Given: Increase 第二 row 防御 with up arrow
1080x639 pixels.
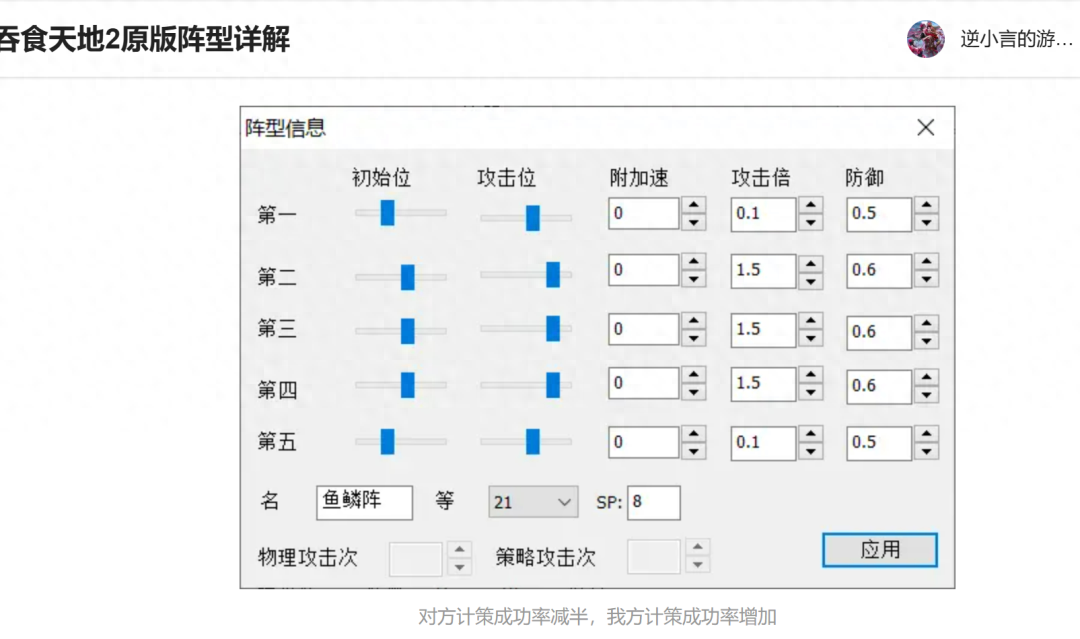Looking at the screenshot, I should (x=926, y=262).
